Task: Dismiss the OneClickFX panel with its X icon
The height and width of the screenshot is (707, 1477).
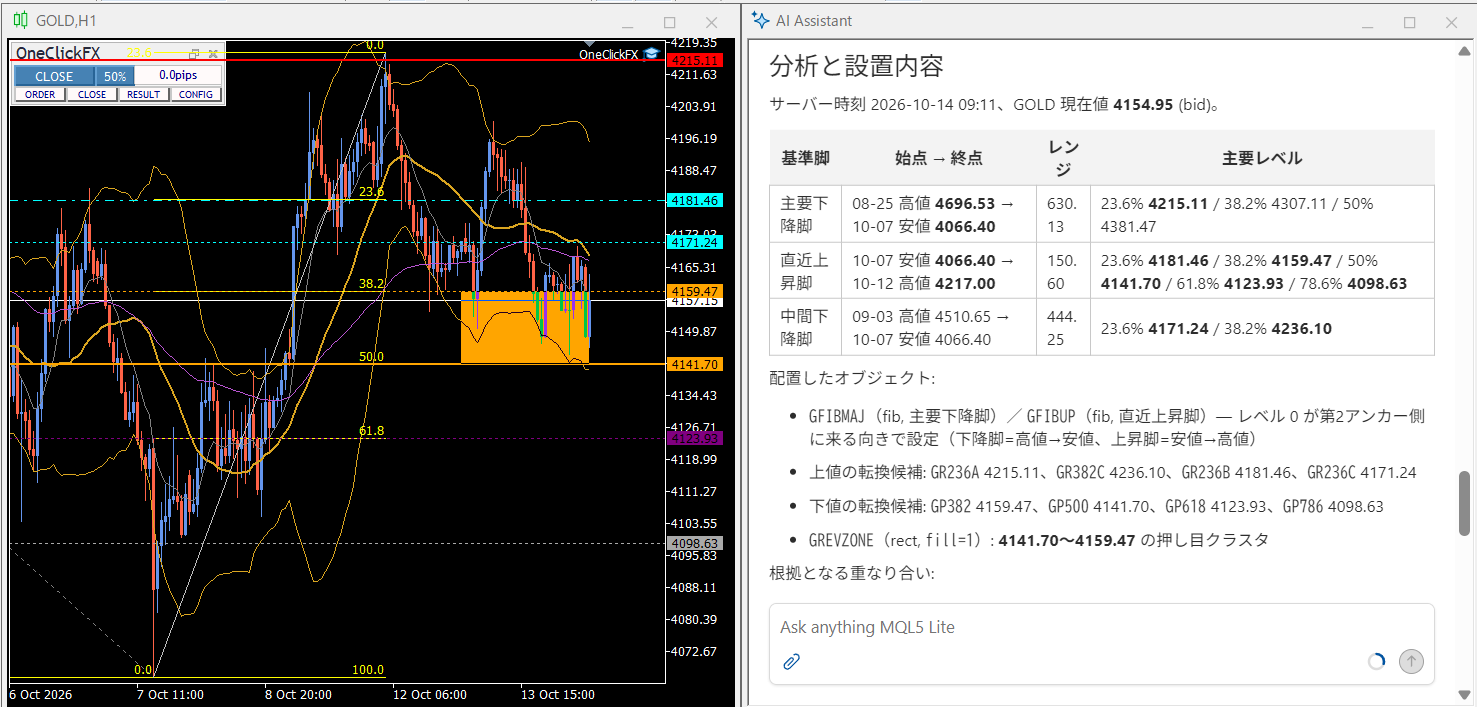Action: point(213,53)
